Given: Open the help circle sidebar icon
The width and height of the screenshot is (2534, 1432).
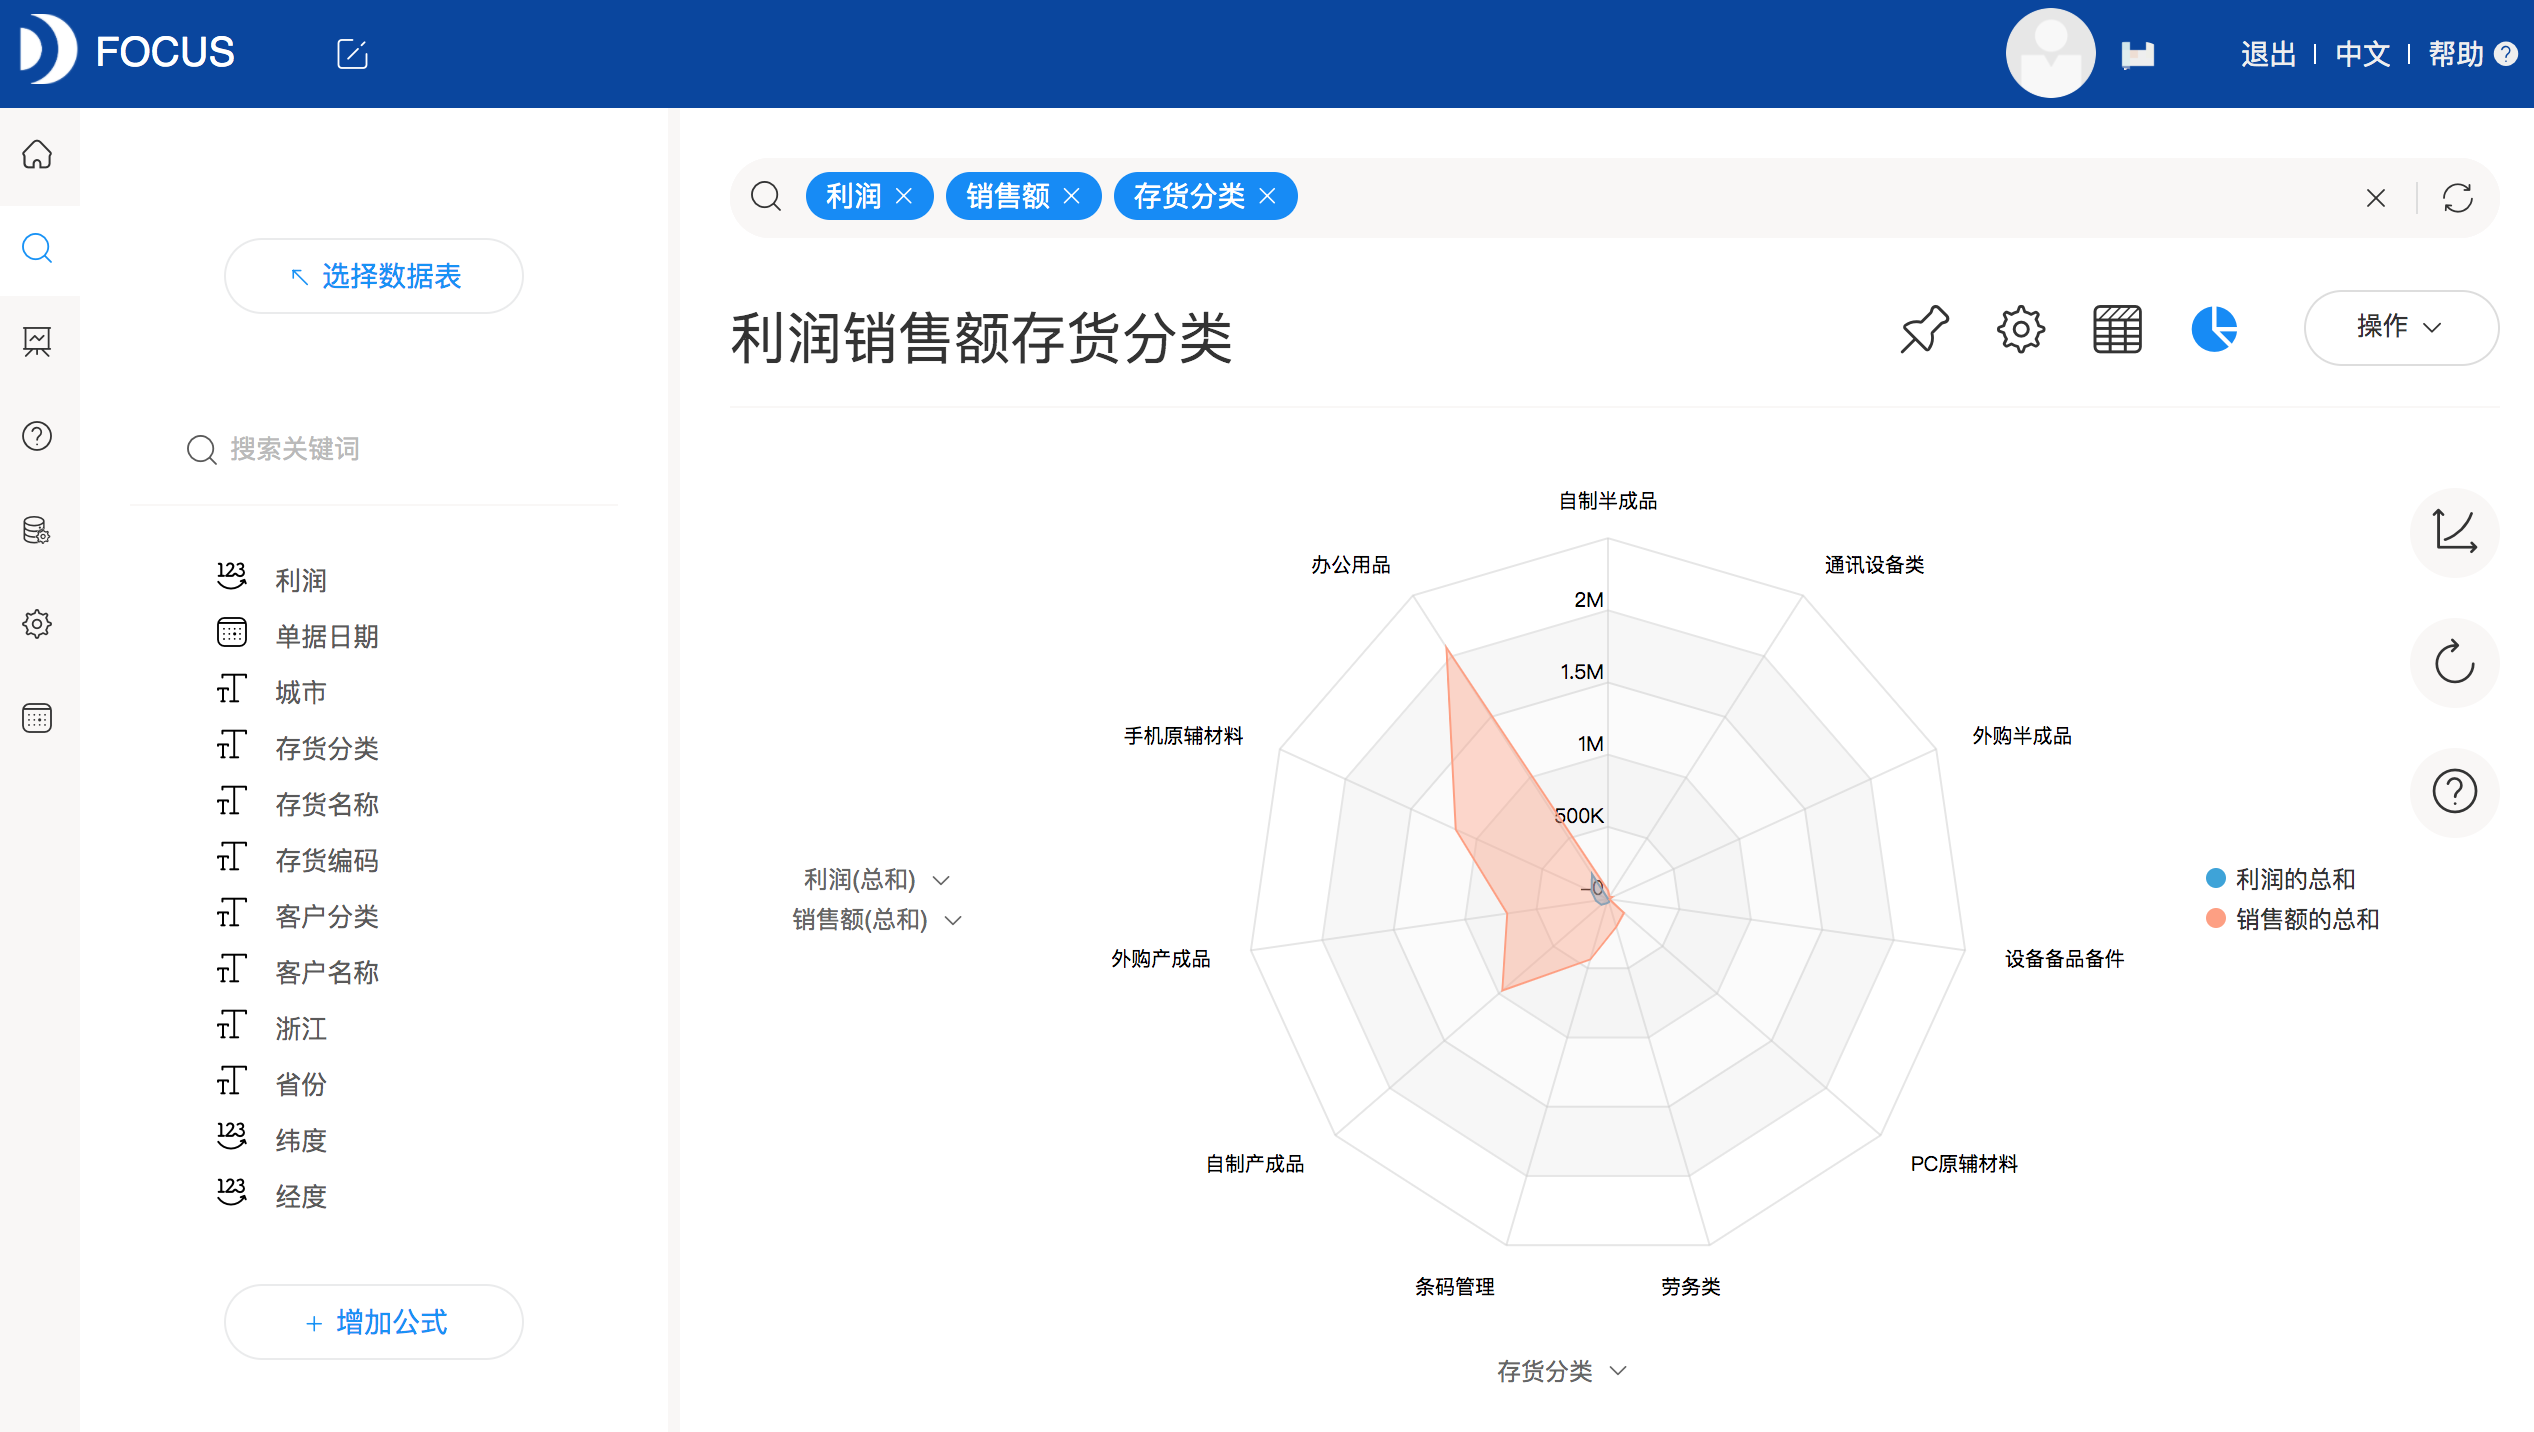Looking at the screenshot, I should click(37, 436).
